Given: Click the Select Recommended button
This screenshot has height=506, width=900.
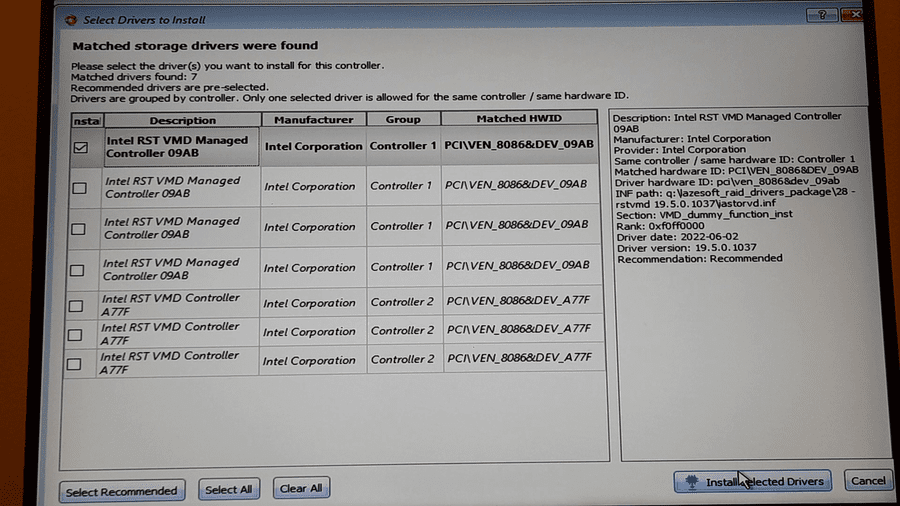Looking at the screenshot, I should tap(122, 492).
